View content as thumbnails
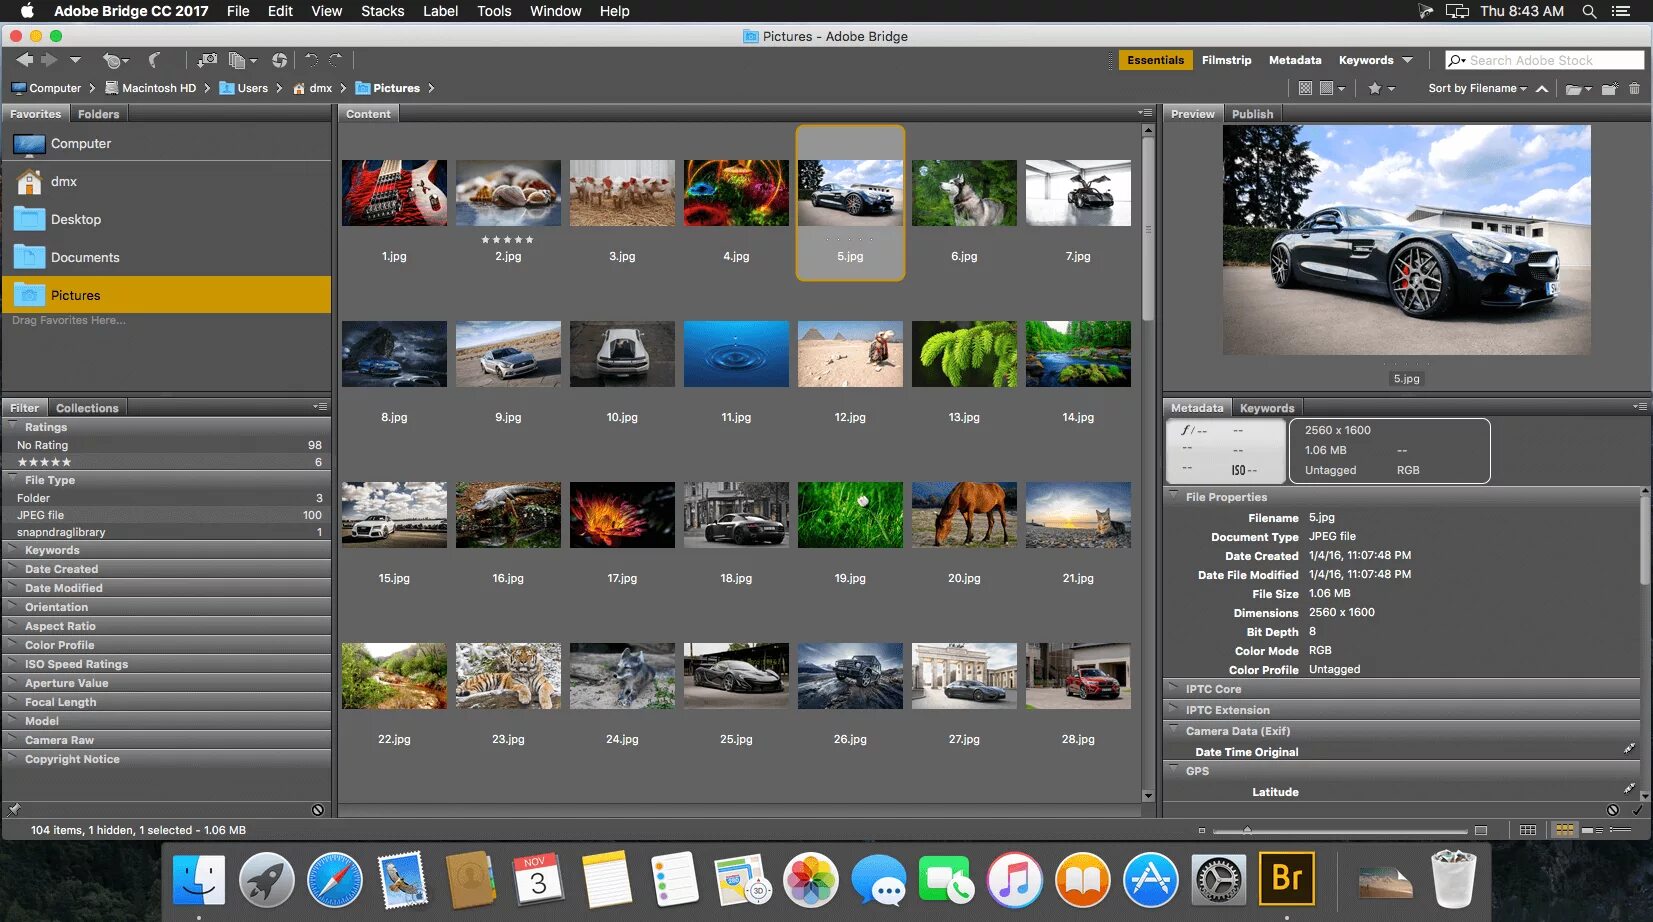The image size is (1653, 922). [x=1565, y=830]
